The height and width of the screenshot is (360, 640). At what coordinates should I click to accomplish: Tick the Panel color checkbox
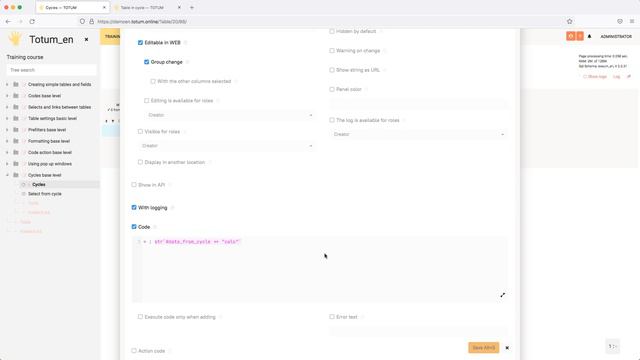click(332, 89)
